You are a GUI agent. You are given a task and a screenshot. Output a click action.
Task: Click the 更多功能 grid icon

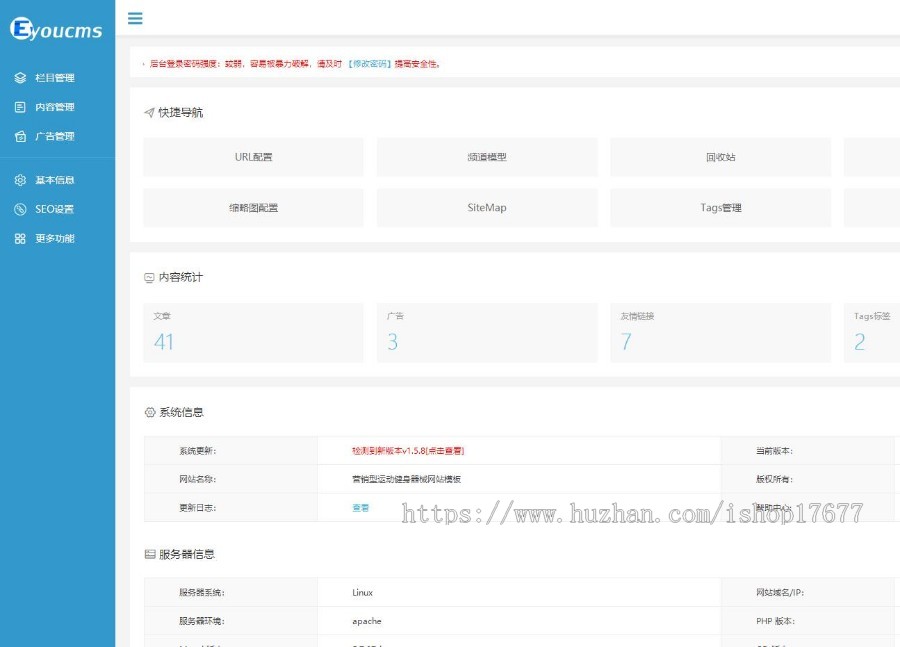coord(20,238)
